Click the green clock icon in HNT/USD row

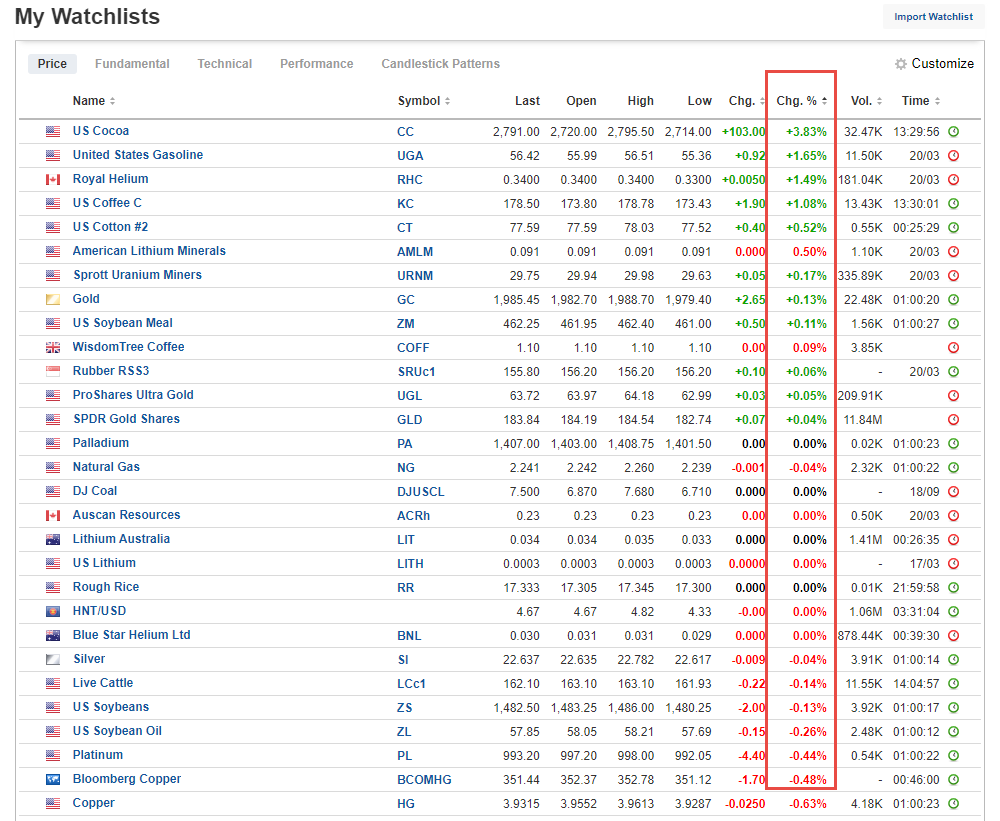[x=953, y=612]
